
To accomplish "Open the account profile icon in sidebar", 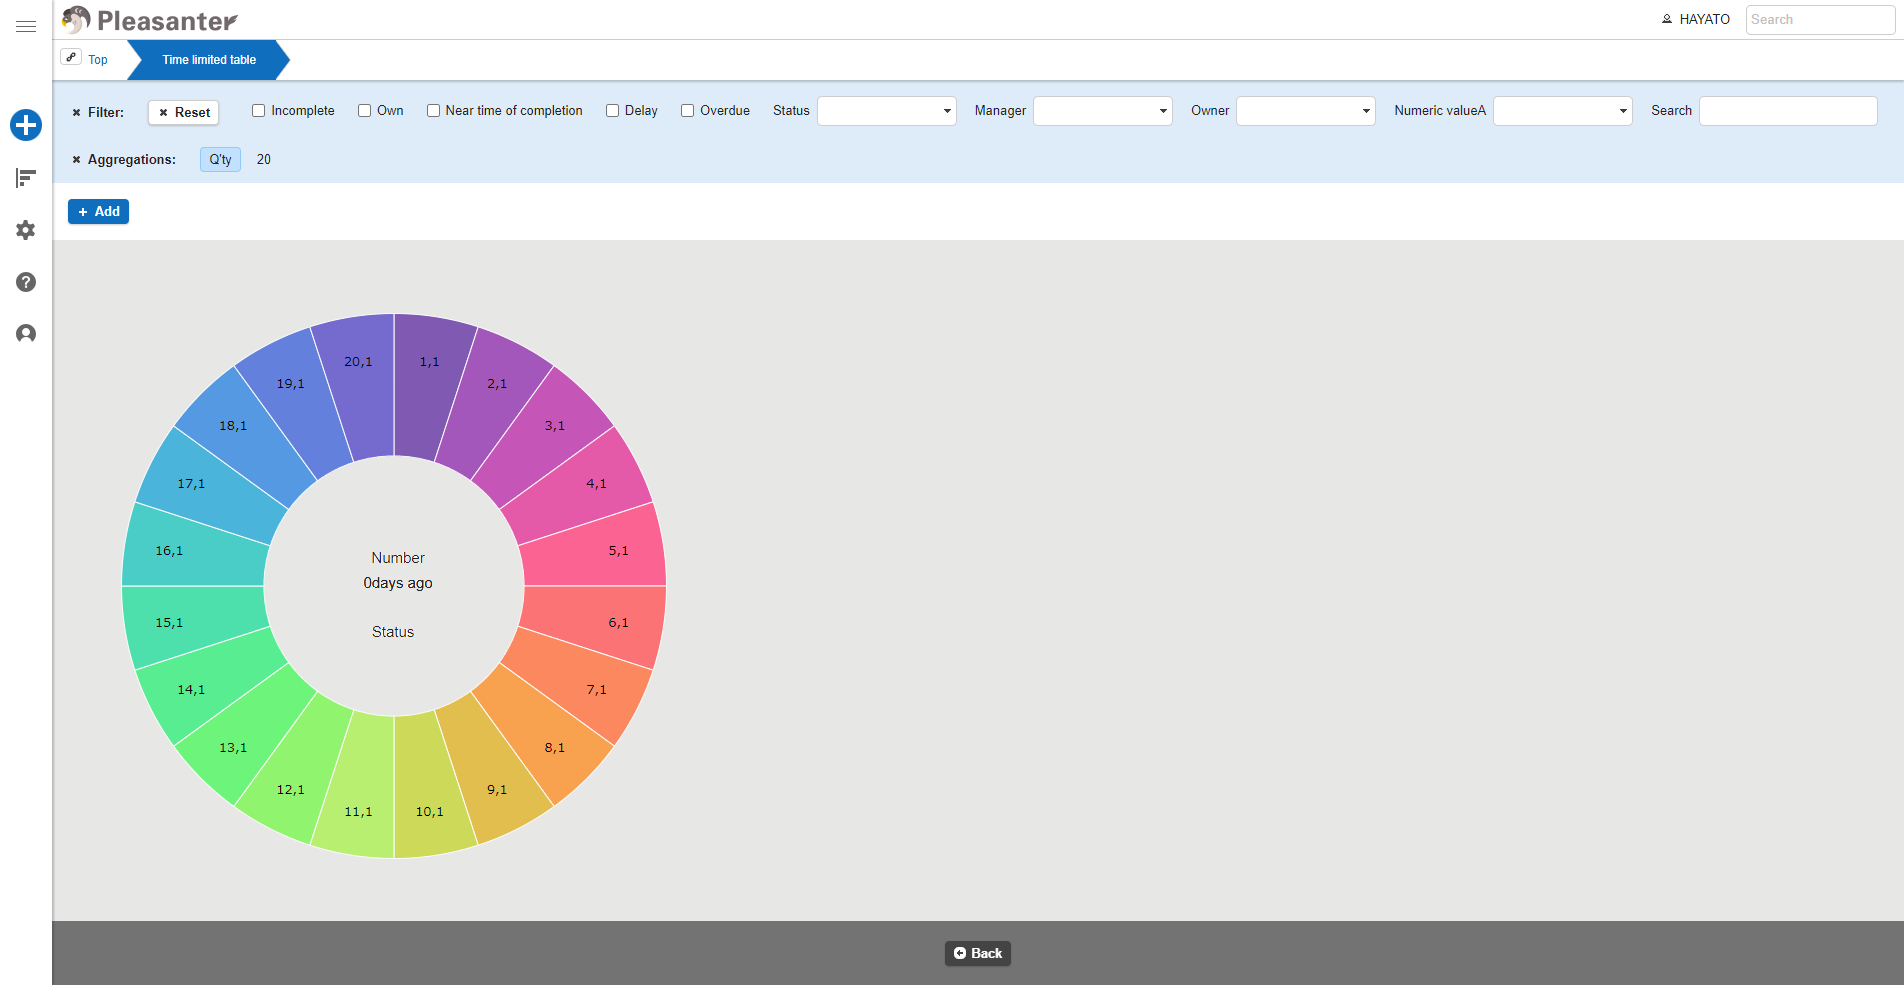I will pos(26,334).
